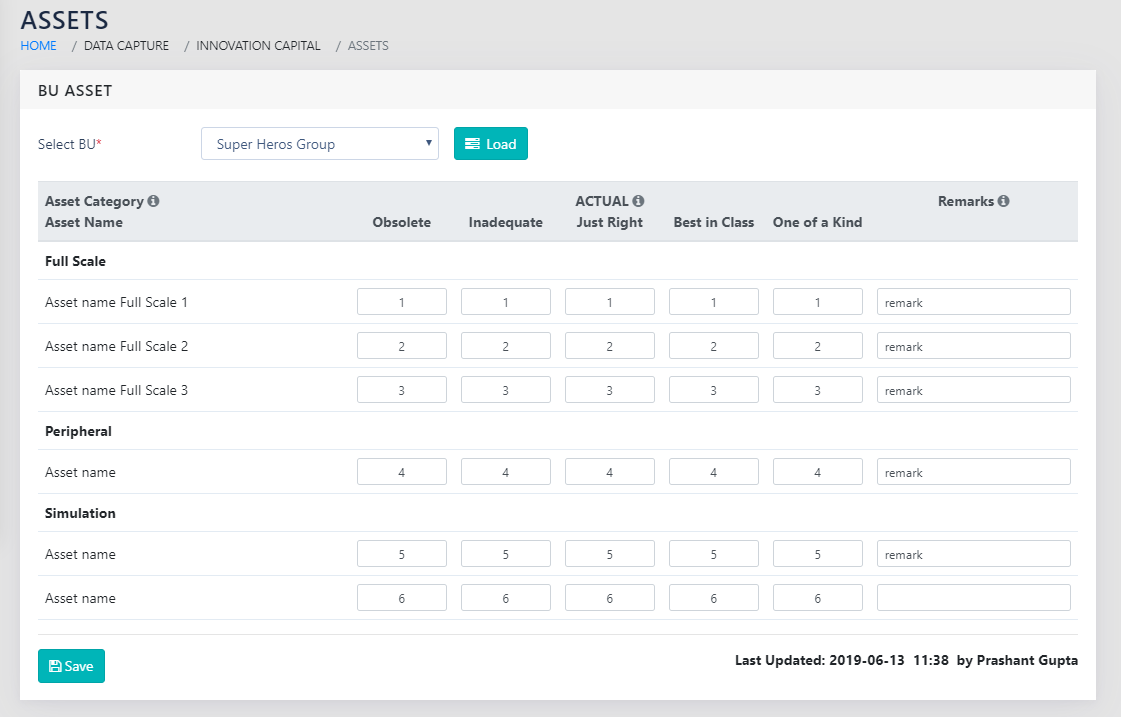Navigate to DATA CAPTURE breadcrumb
The width and height of the screenshot is (1121, 717).
click(x=126, y=46)
